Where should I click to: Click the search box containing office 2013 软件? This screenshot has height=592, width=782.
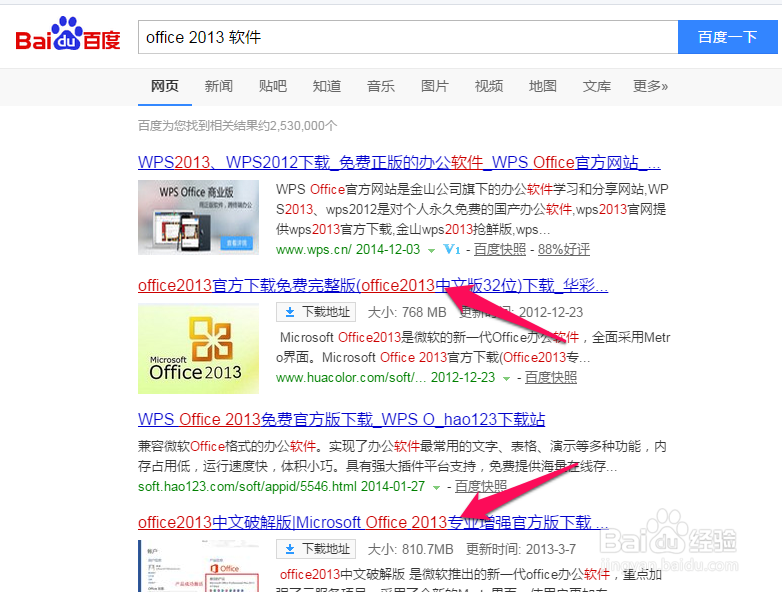408,37
